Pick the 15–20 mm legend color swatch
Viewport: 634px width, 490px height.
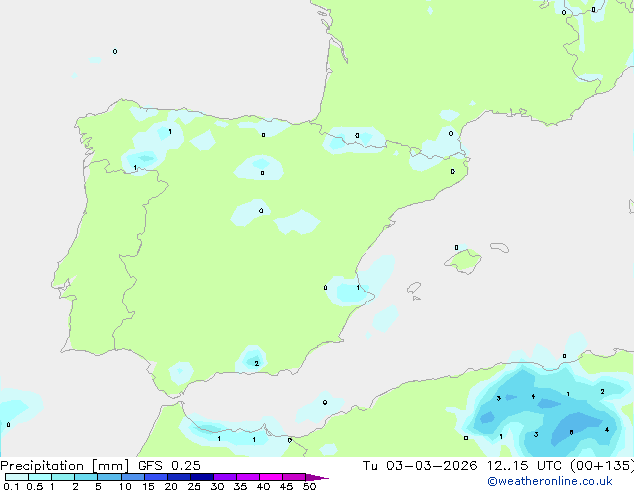pos(155,477)
